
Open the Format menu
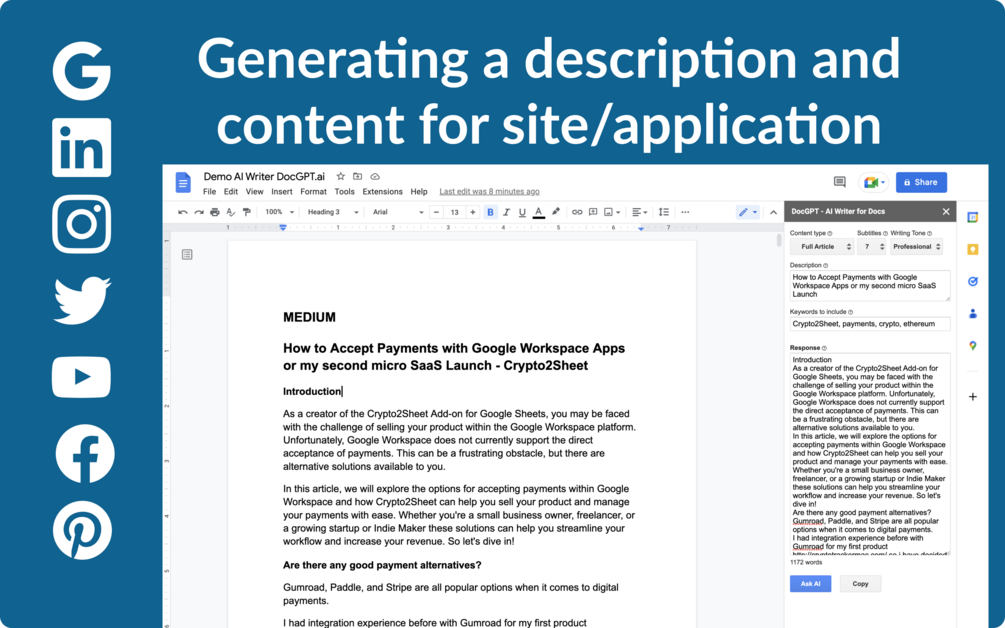313,192
